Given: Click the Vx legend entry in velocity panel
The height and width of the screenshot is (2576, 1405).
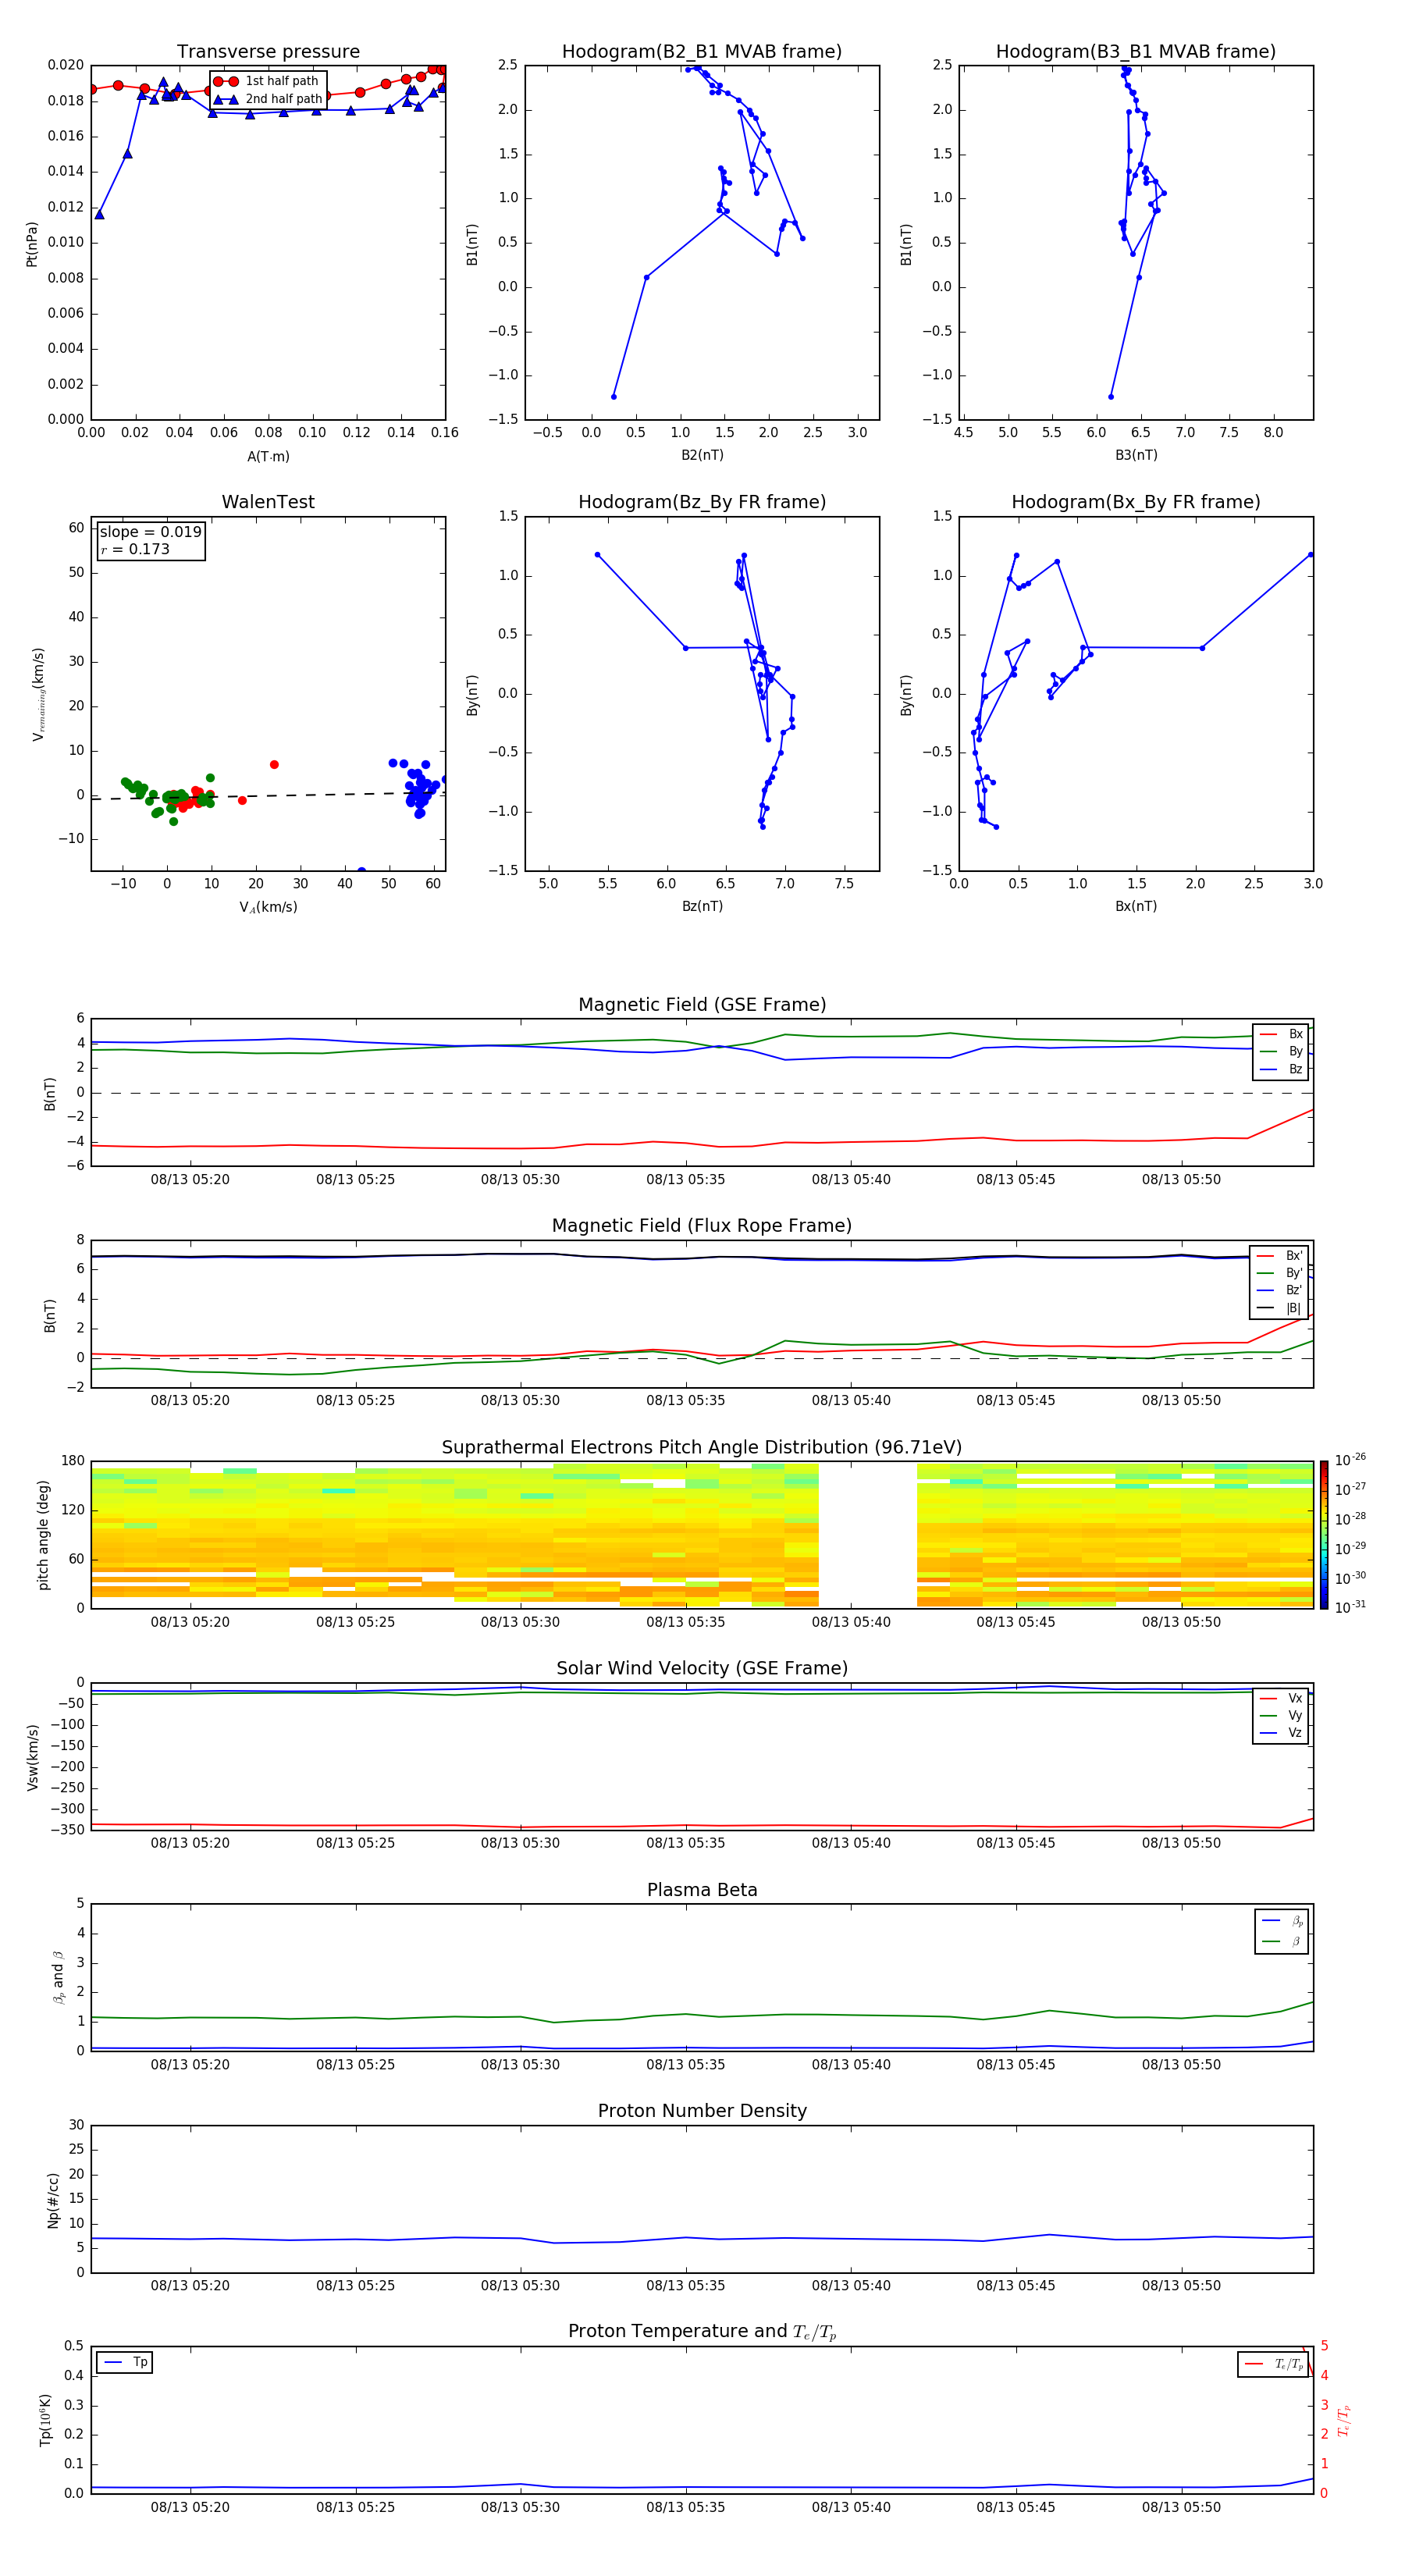Looking at the screenshot, I should [1282, 1698].
